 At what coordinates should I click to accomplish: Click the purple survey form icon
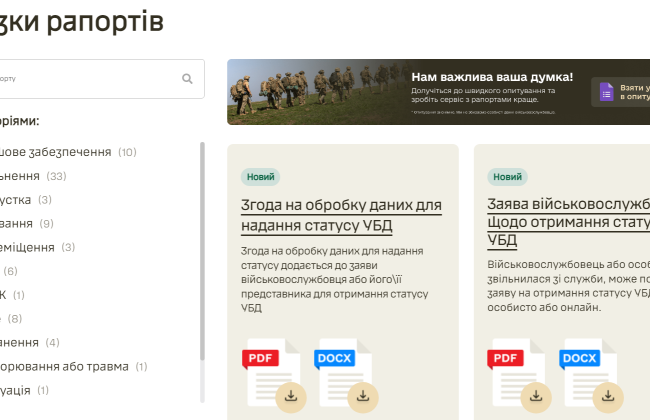606,92
